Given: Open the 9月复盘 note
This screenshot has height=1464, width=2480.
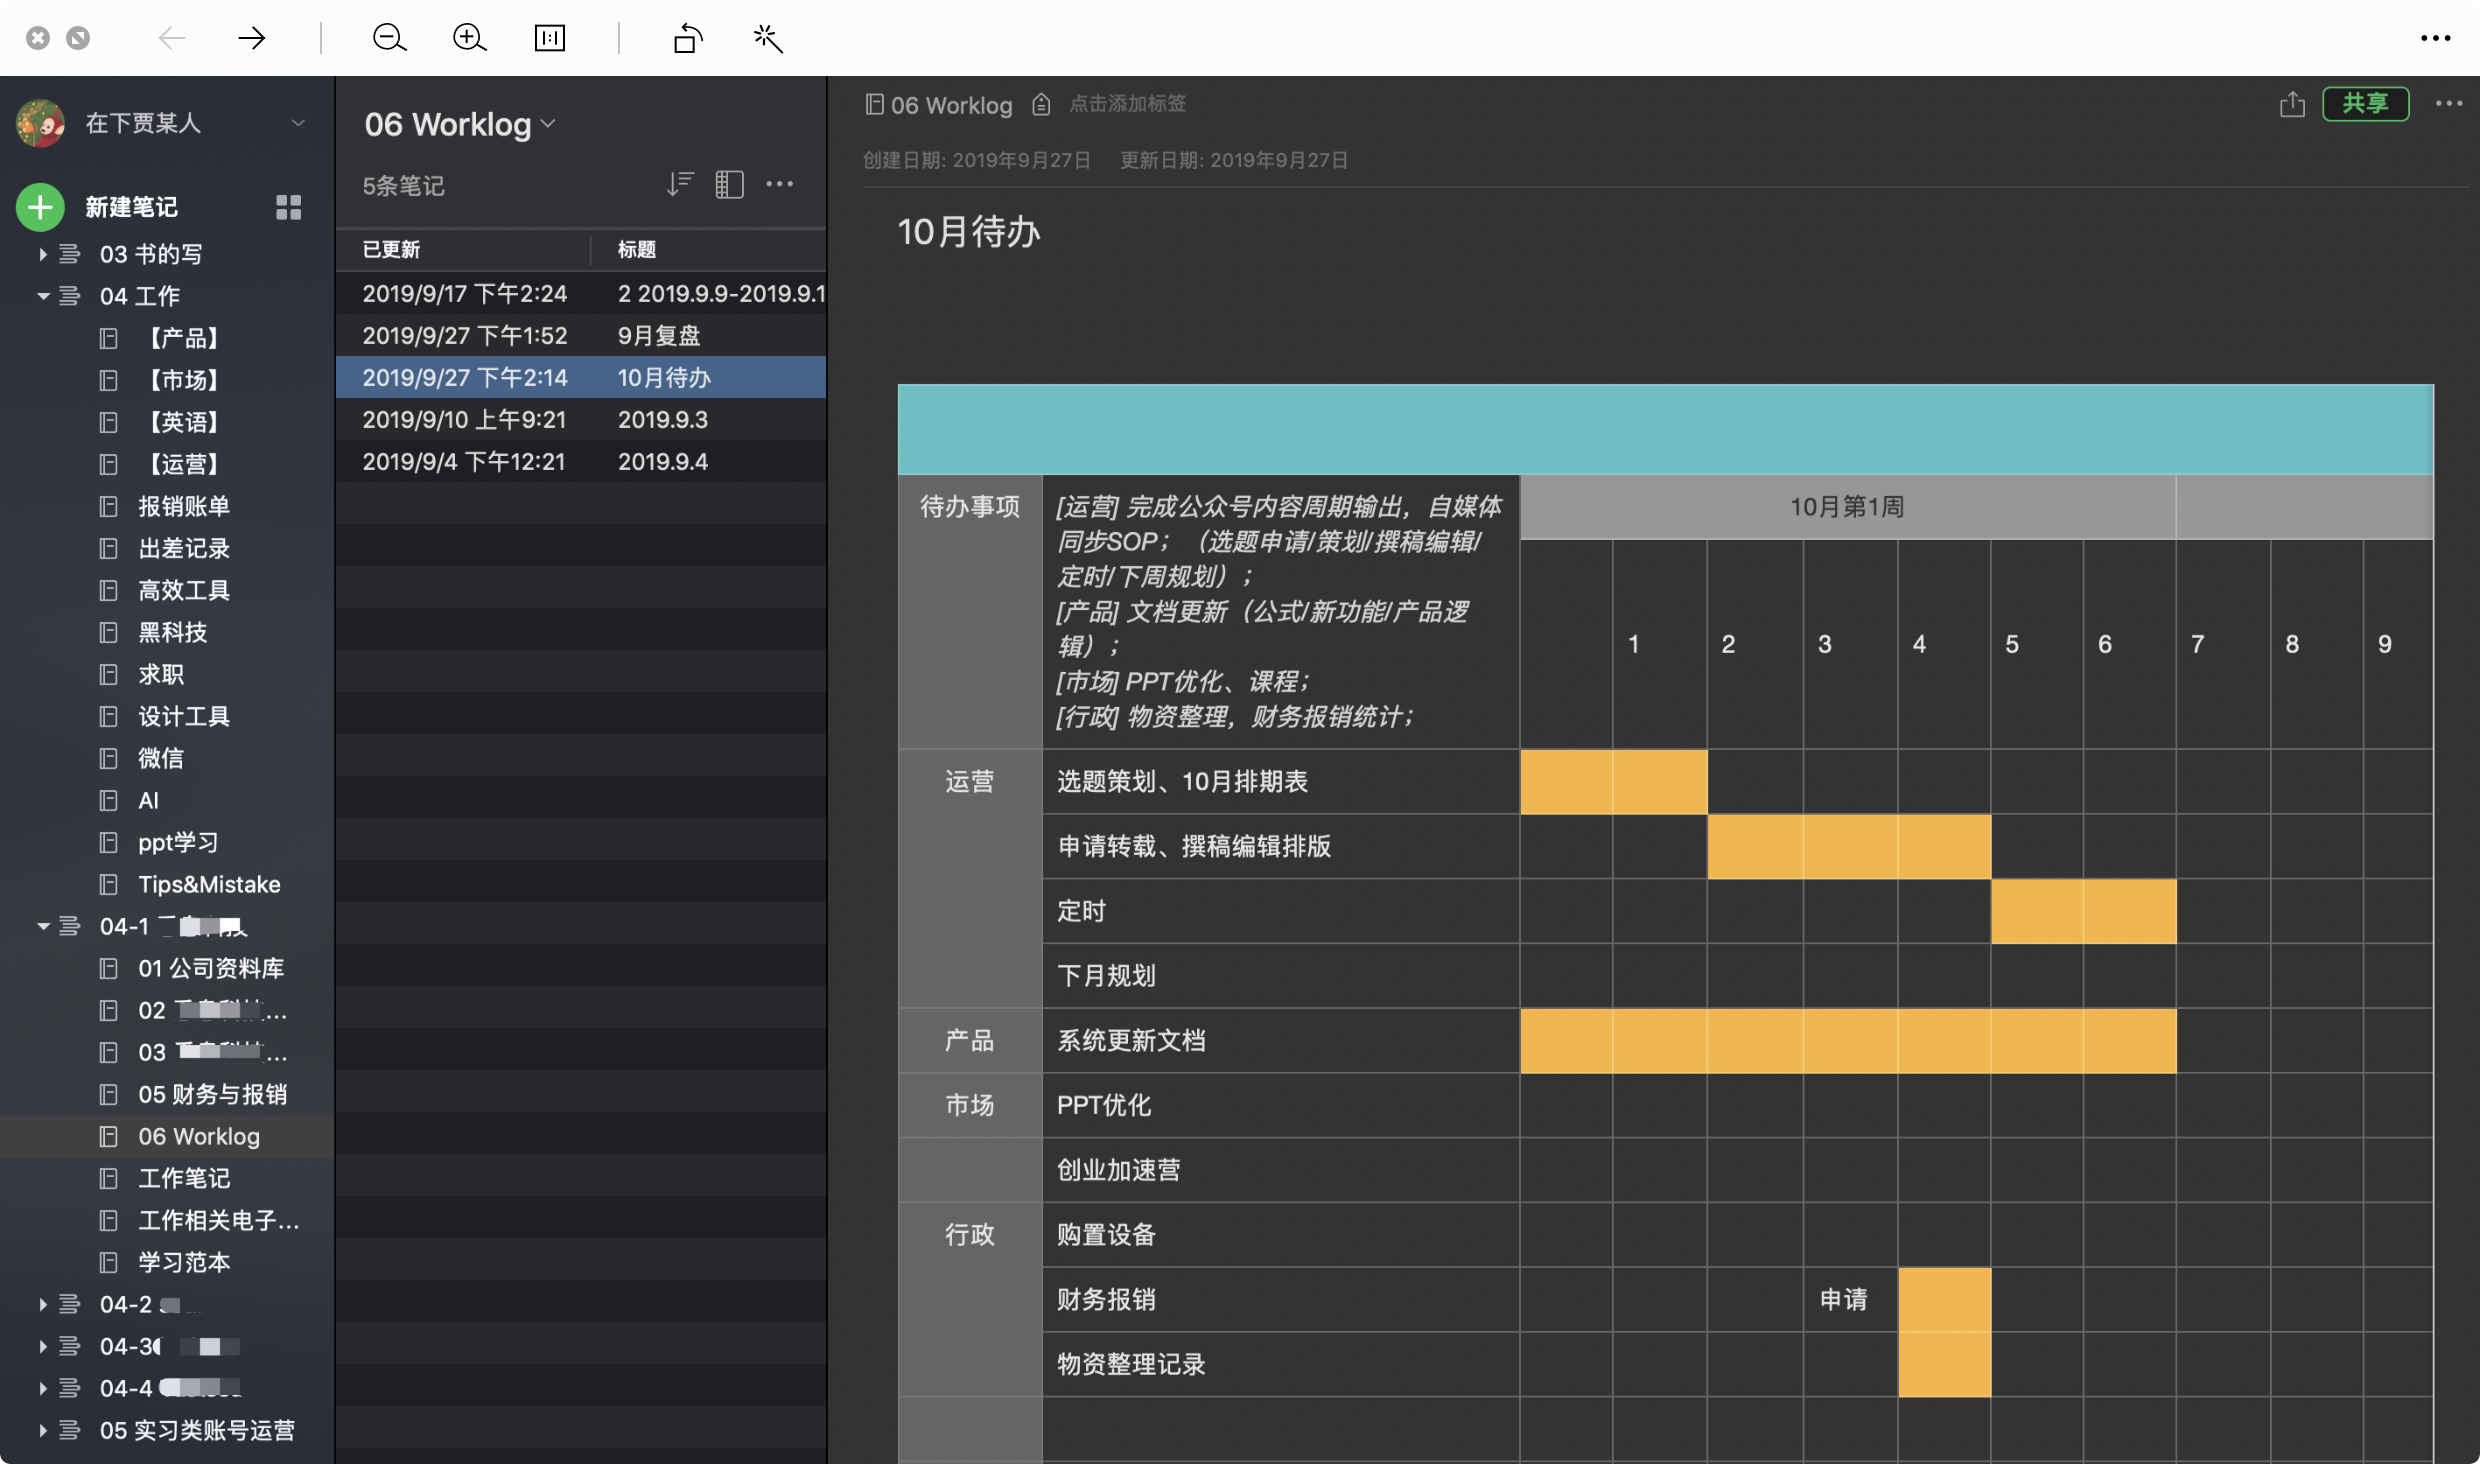Looking at the screenshot, I should tap(581, 336).
